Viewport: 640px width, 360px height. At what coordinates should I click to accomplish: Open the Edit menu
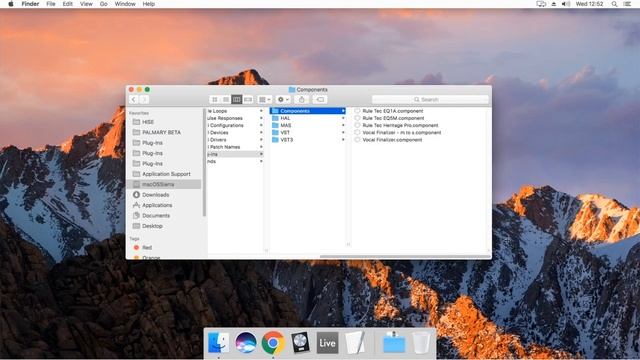click(67, 4)
